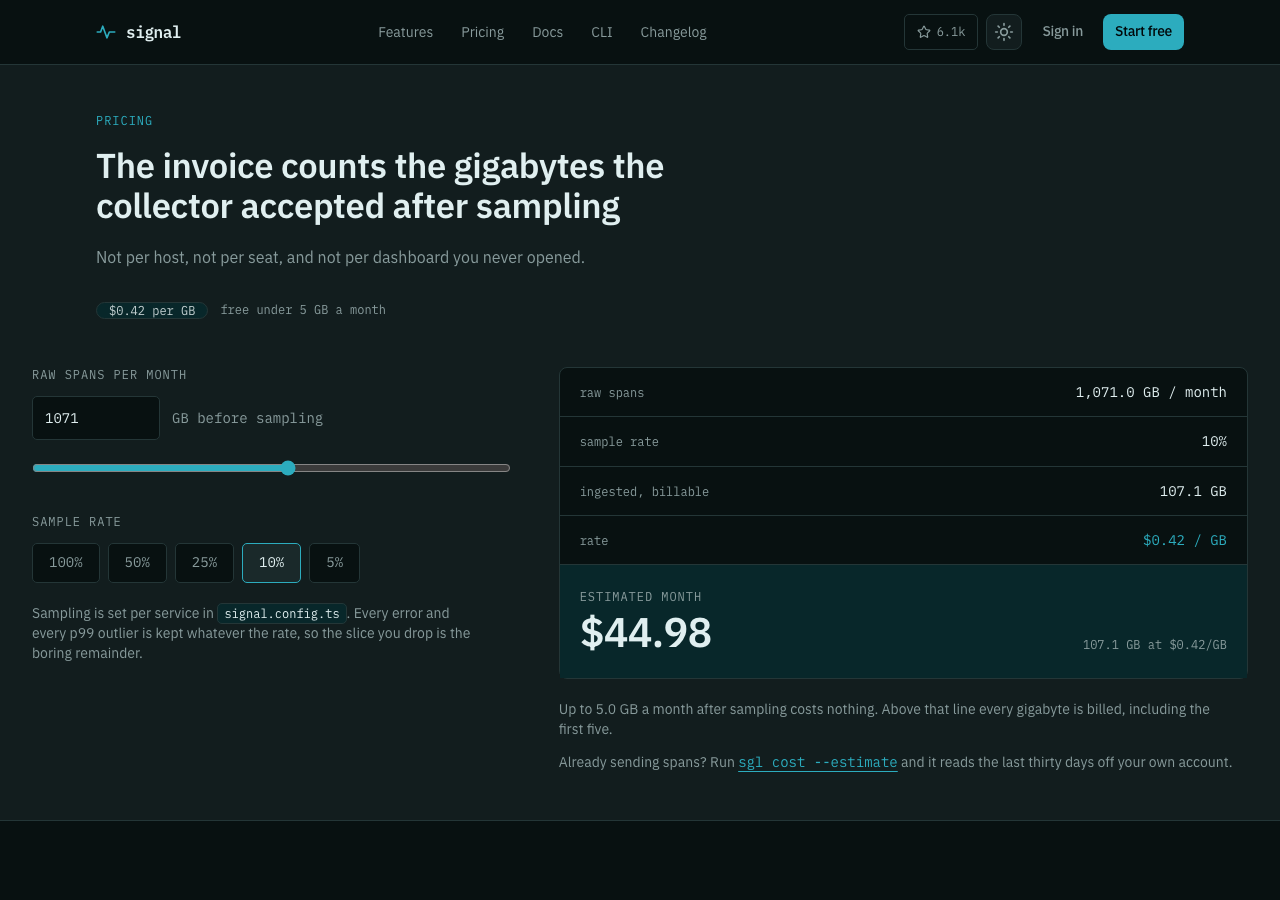
Task: View the Changelog page
Action: 673,32
